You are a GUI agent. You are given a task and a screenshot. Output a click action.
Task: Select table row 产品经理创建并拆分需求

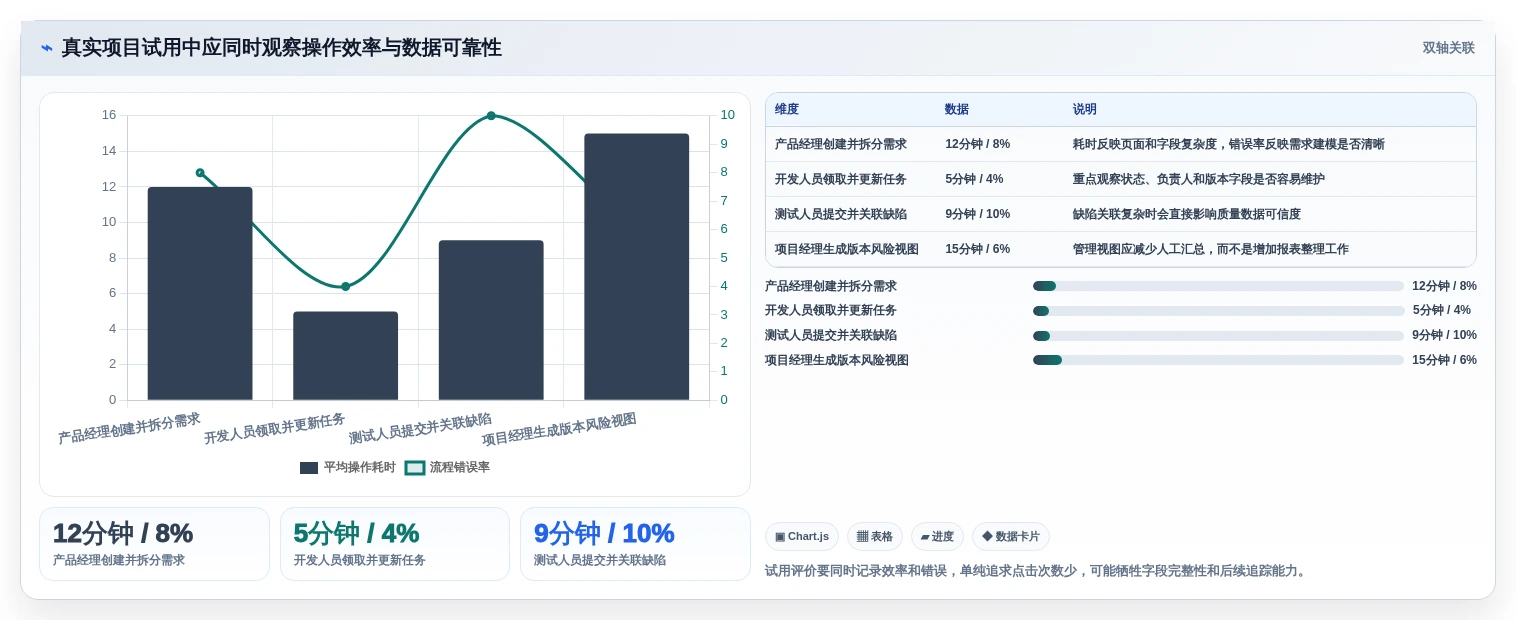click(1120, 144)
